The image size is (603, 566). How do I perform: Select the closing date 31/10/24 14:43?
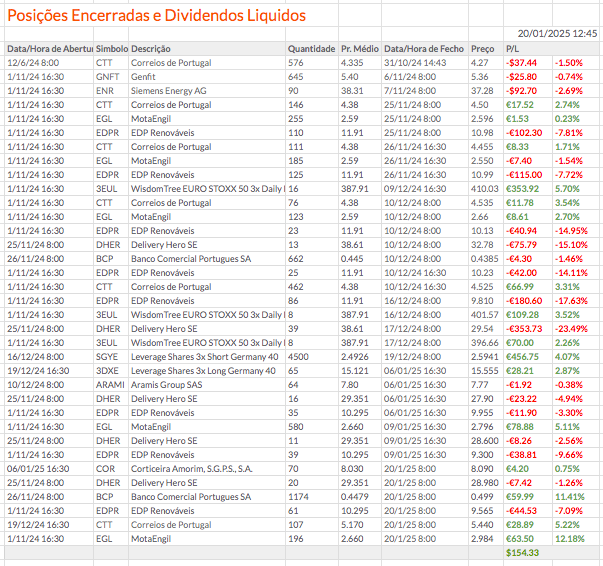click(x=415, y=63)
